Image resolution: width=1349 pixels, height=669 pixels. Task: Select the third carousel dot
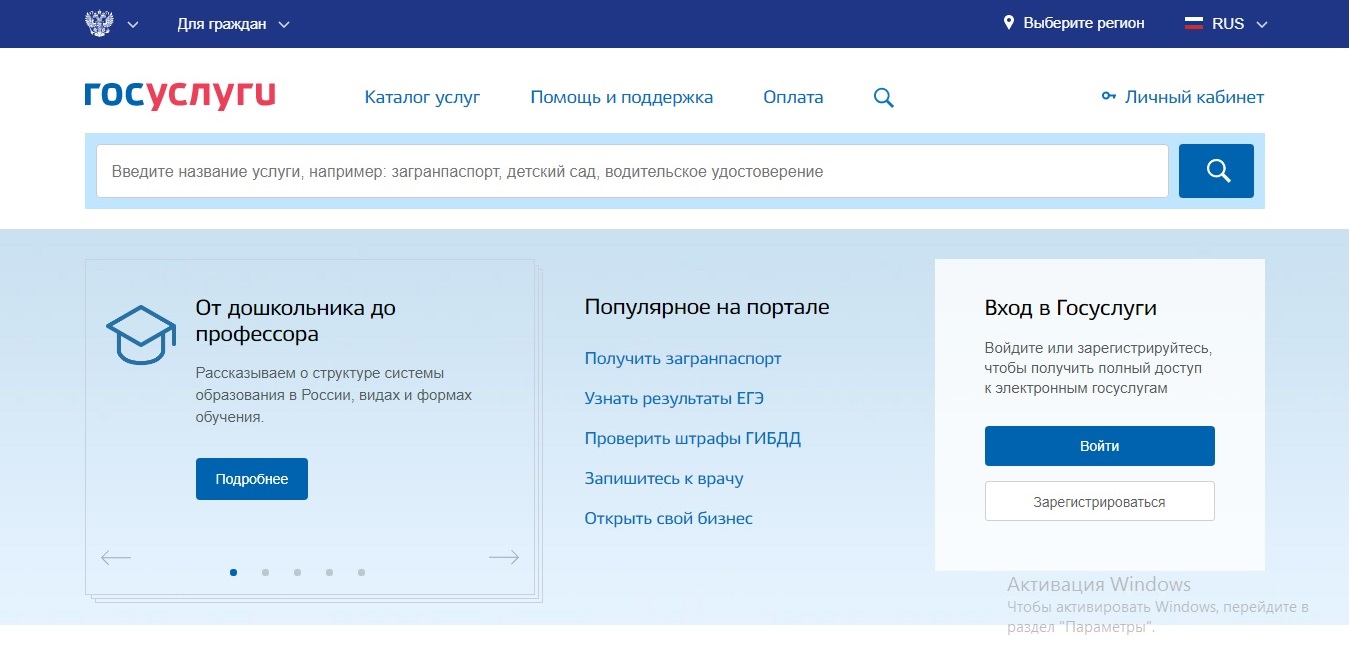[x=297, y=573]
